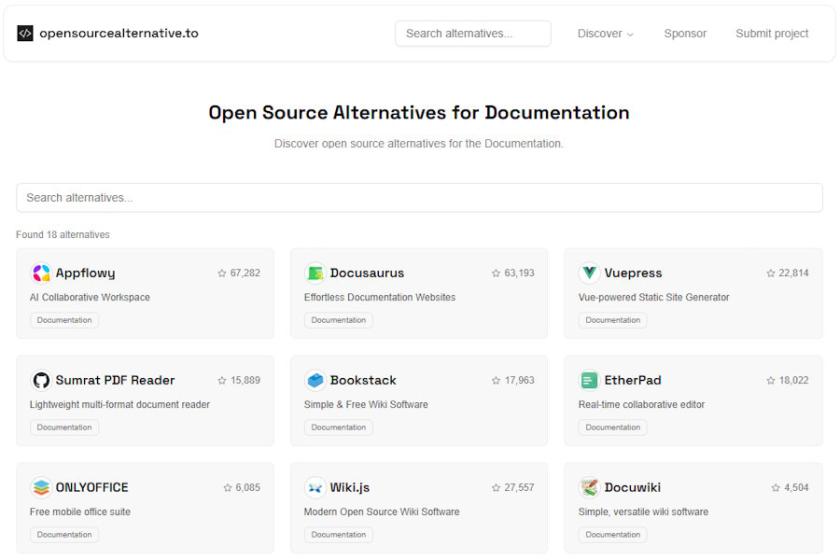Expand the Discover dropdown menu
This screenshot has height=560, width=840.
605,33
